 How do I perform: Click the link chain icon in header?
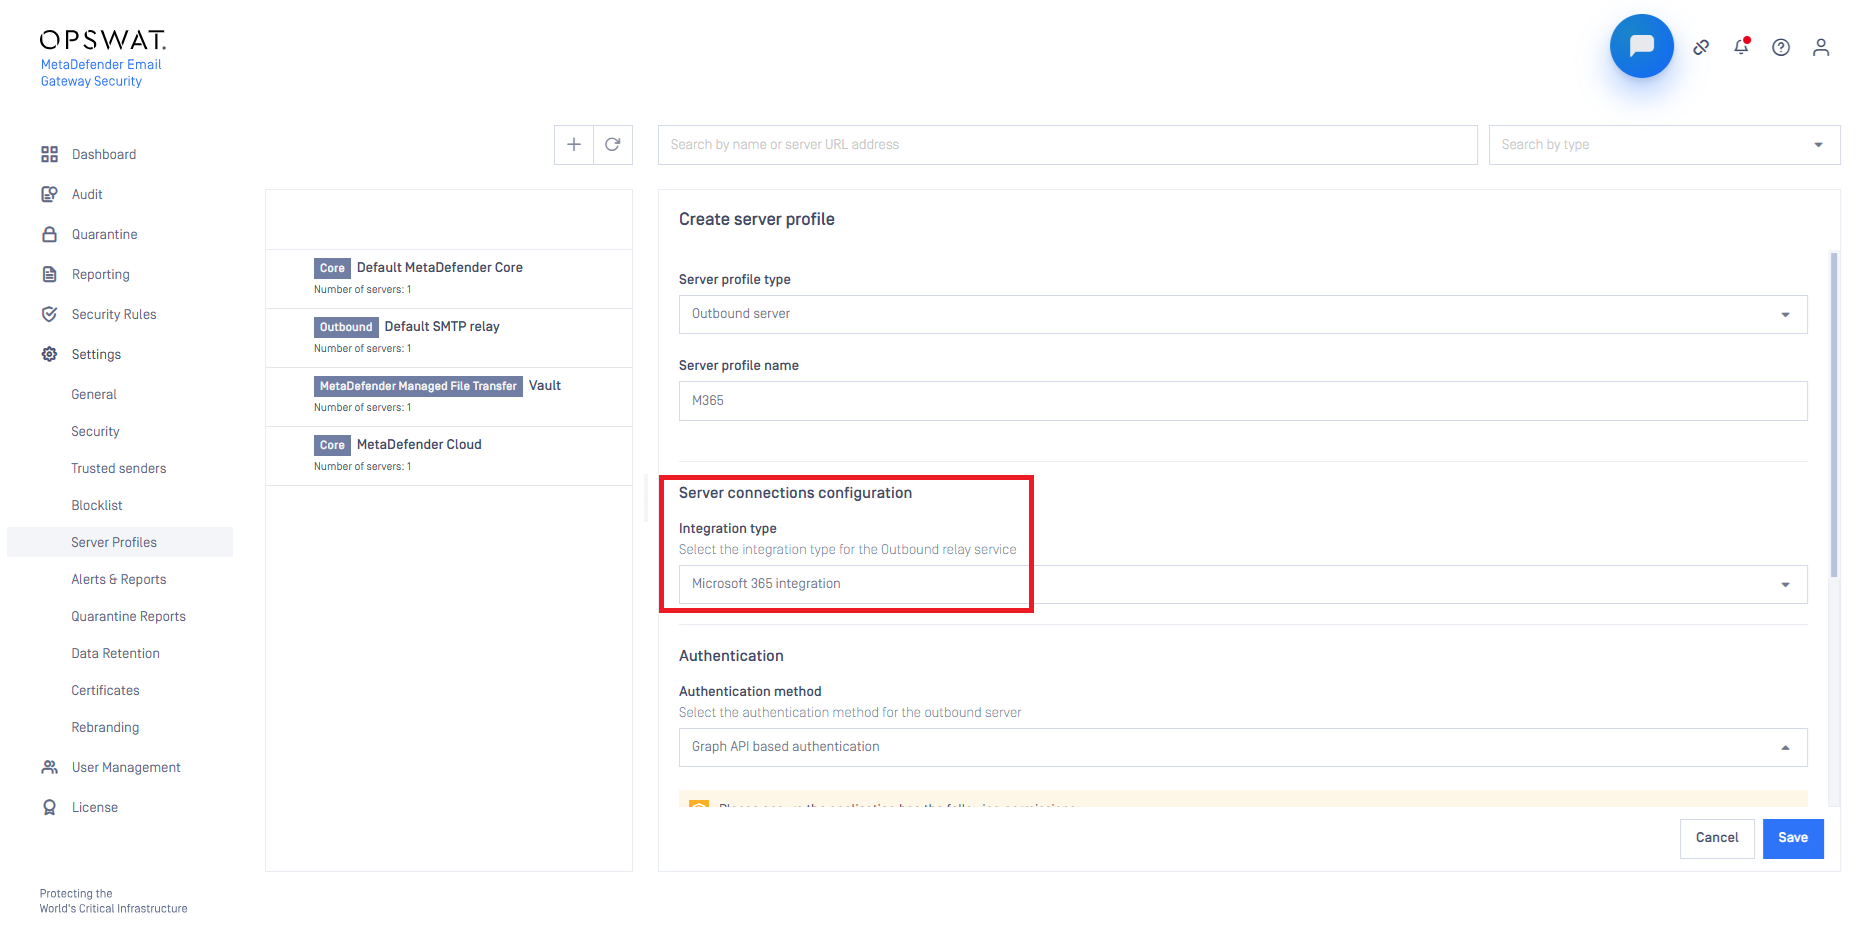click(1700, 47)
